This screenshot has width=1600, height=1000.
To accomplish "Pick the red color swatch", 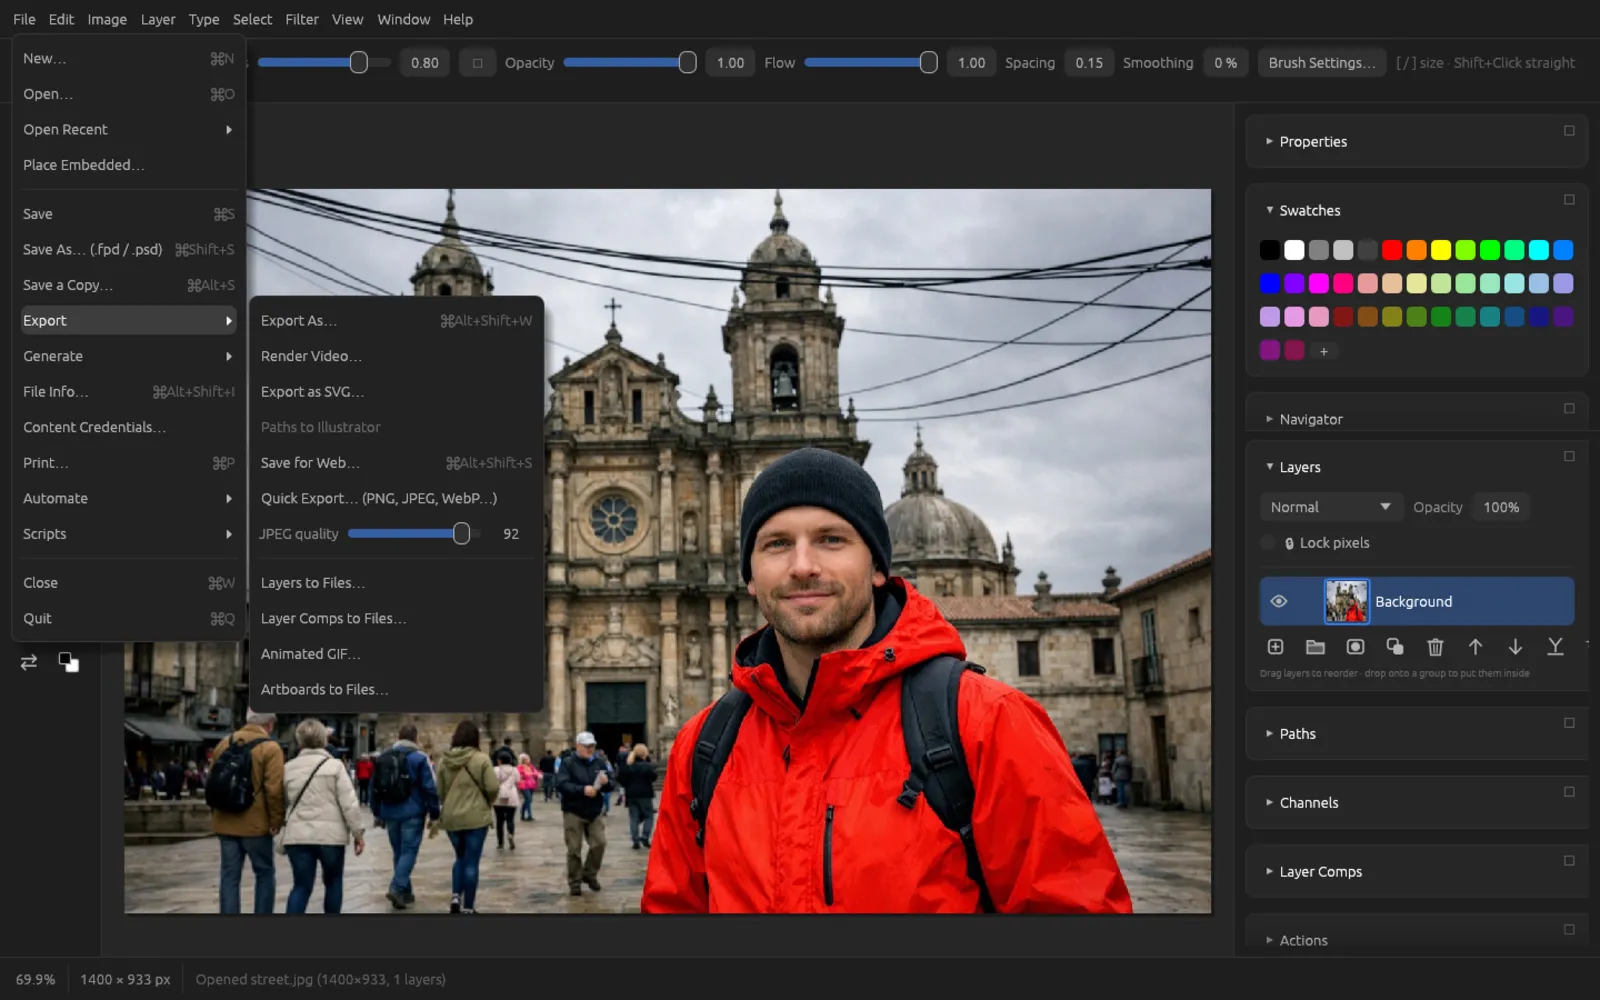I will click(1392, 250).
